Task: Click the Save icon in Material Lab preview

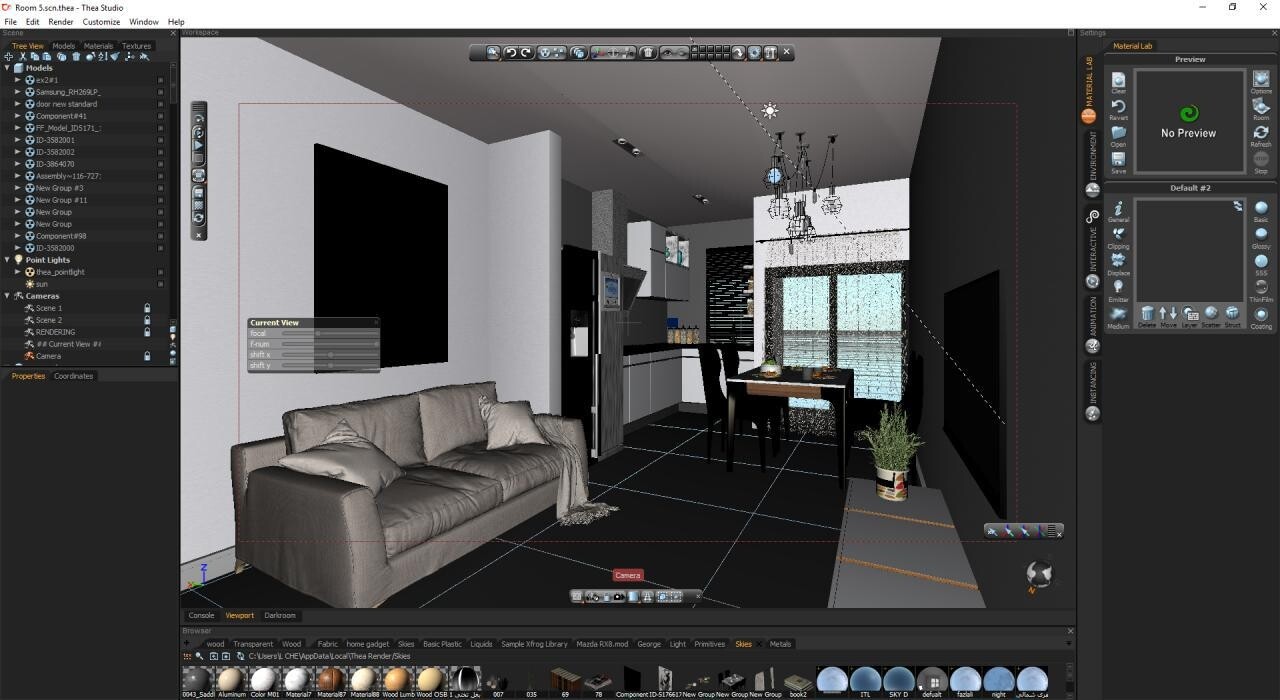Action: click(1118, 160)
